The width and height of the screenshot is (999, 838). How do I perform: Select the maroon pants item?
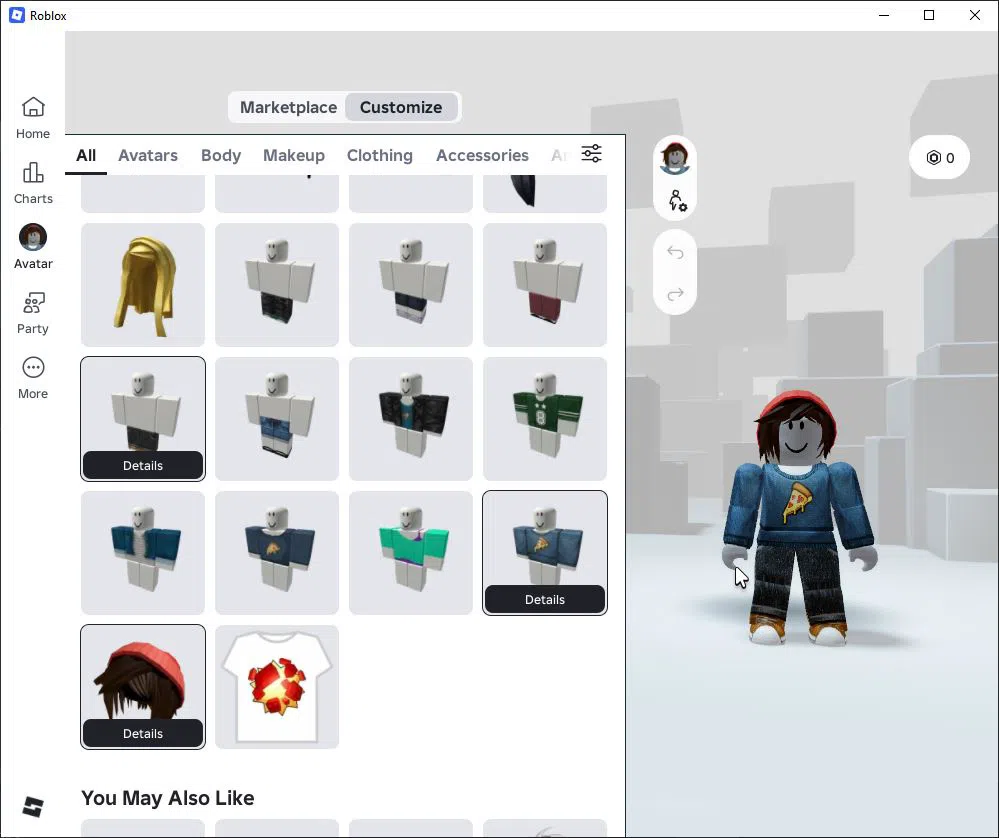click(x=545, y=285)
